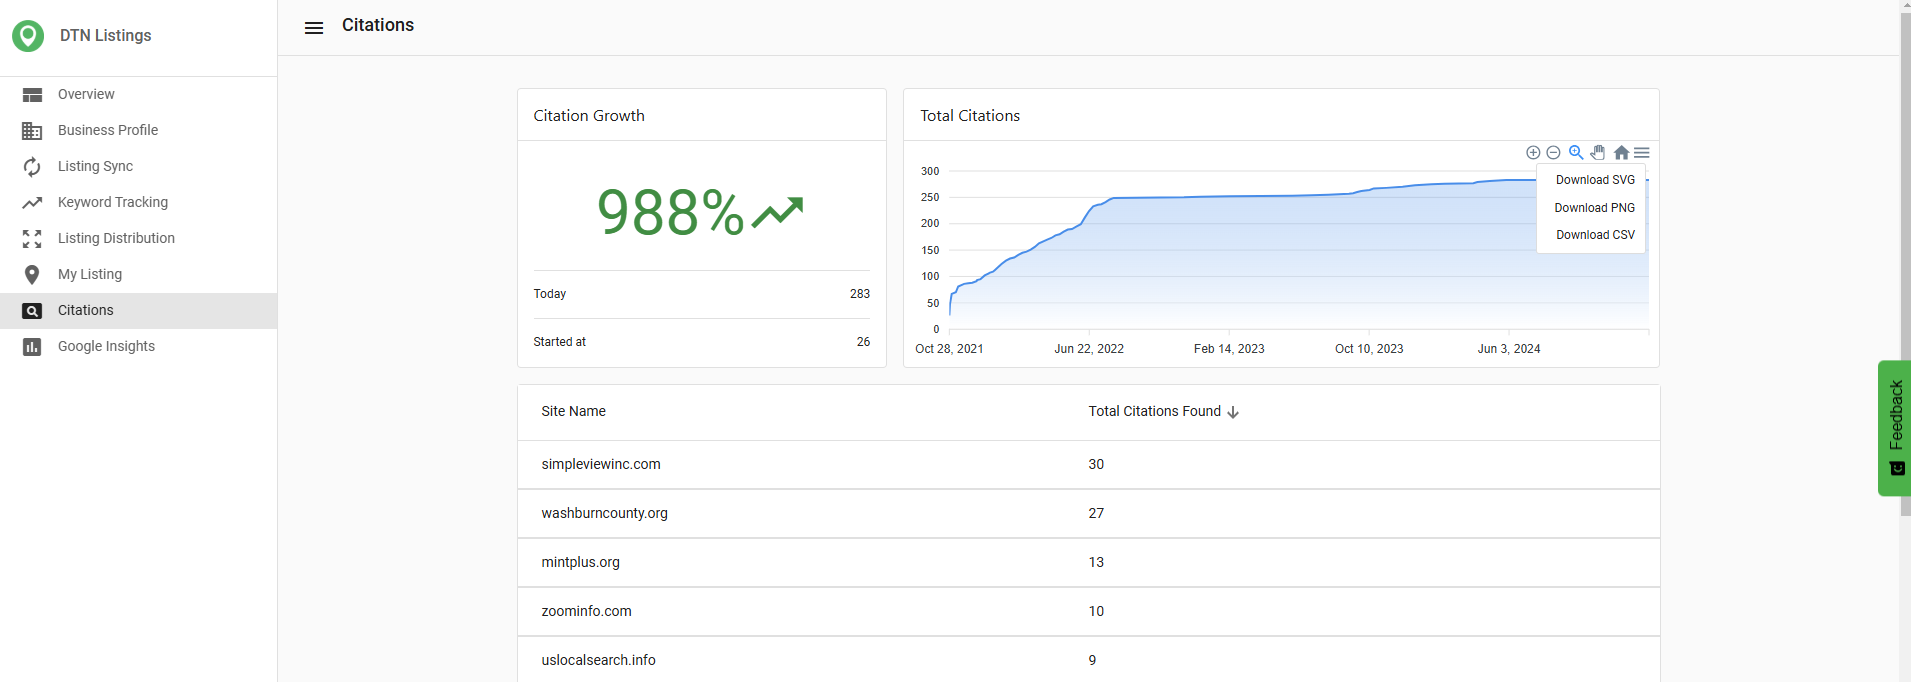Click the Site Name column header
Screen dimensions: 1911x682
click(573, 411)
